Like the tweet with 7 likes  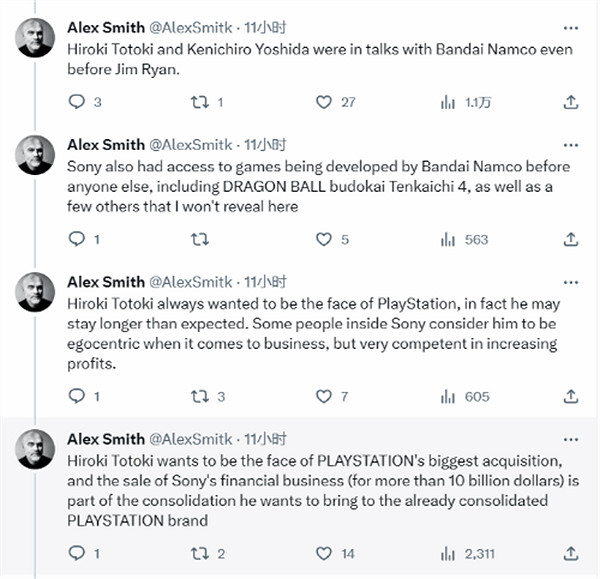(x=323, y=397)
